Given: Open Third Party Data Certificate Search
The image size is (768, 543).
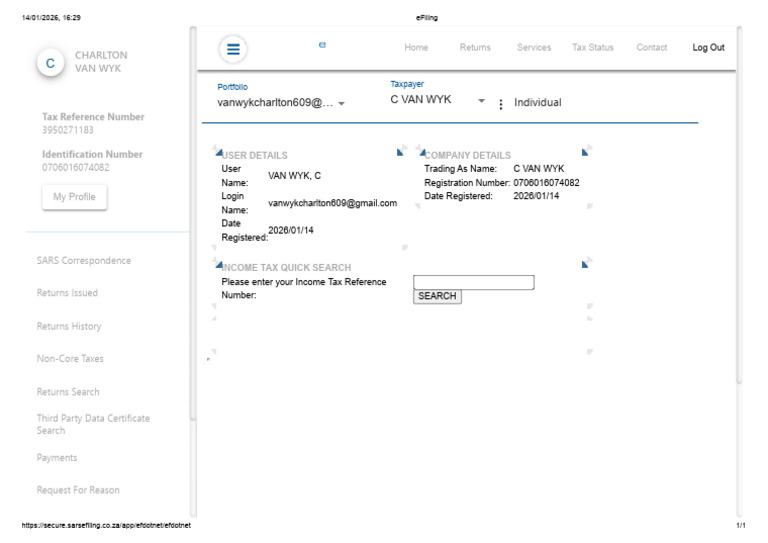Looking at the screenshot, I should click(x=93, y=424).
